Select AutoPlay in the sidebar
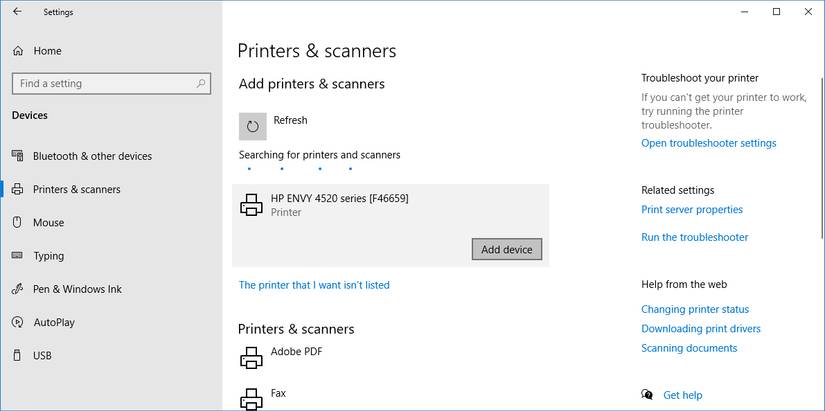This screenshot has width=825, height=411. (54, 323)
